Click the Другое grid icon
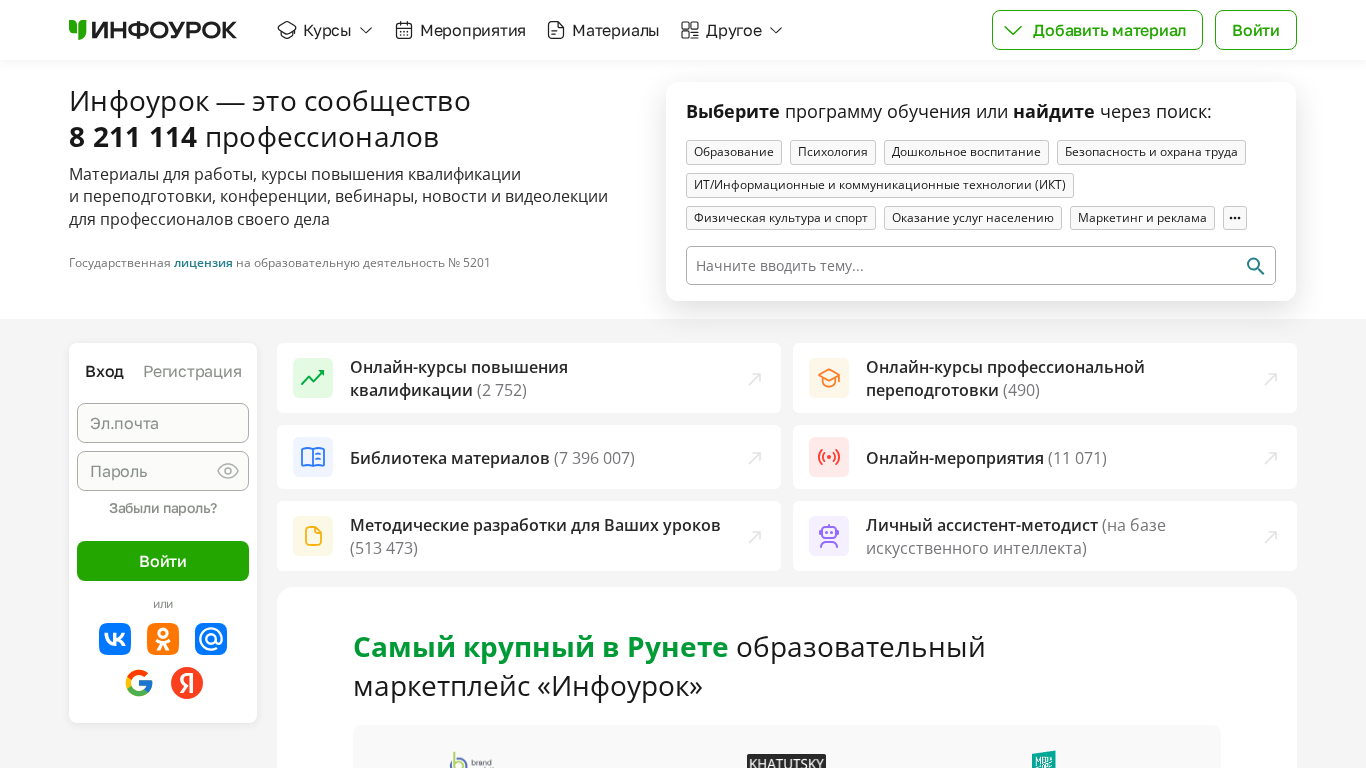The height and width of the screenshot is (768, 1366). point(690,30)
